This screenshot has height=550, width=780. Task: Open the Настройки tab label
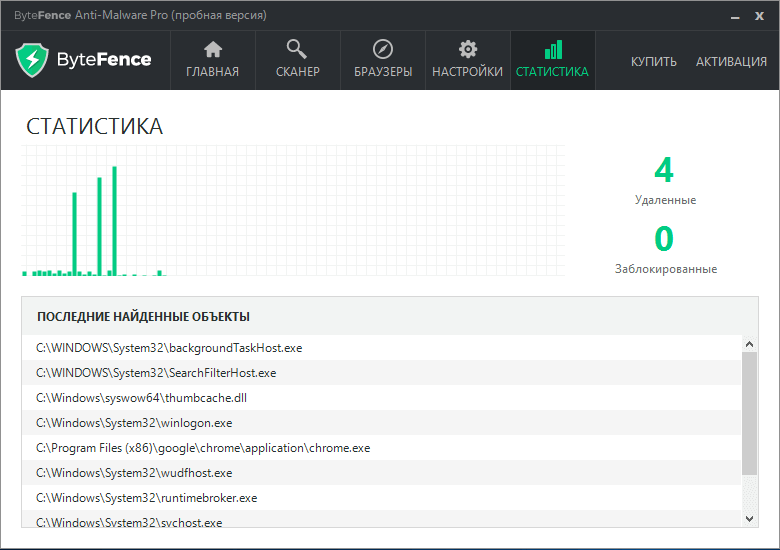(467, 72)
